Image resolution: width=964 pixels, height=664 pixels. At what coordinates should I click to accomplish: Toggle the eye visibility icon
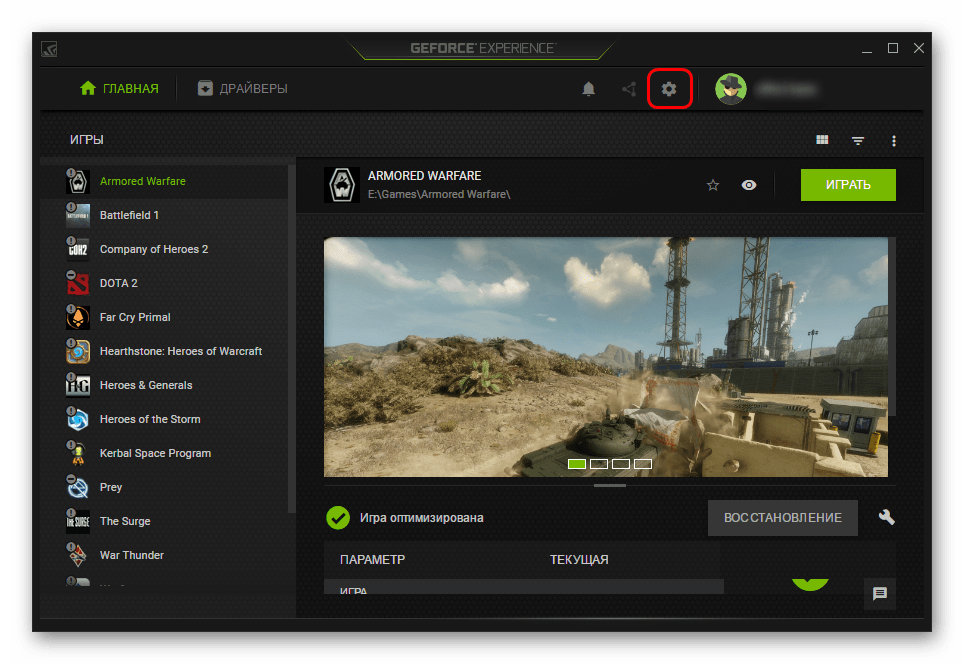click(x=749, y=185)
